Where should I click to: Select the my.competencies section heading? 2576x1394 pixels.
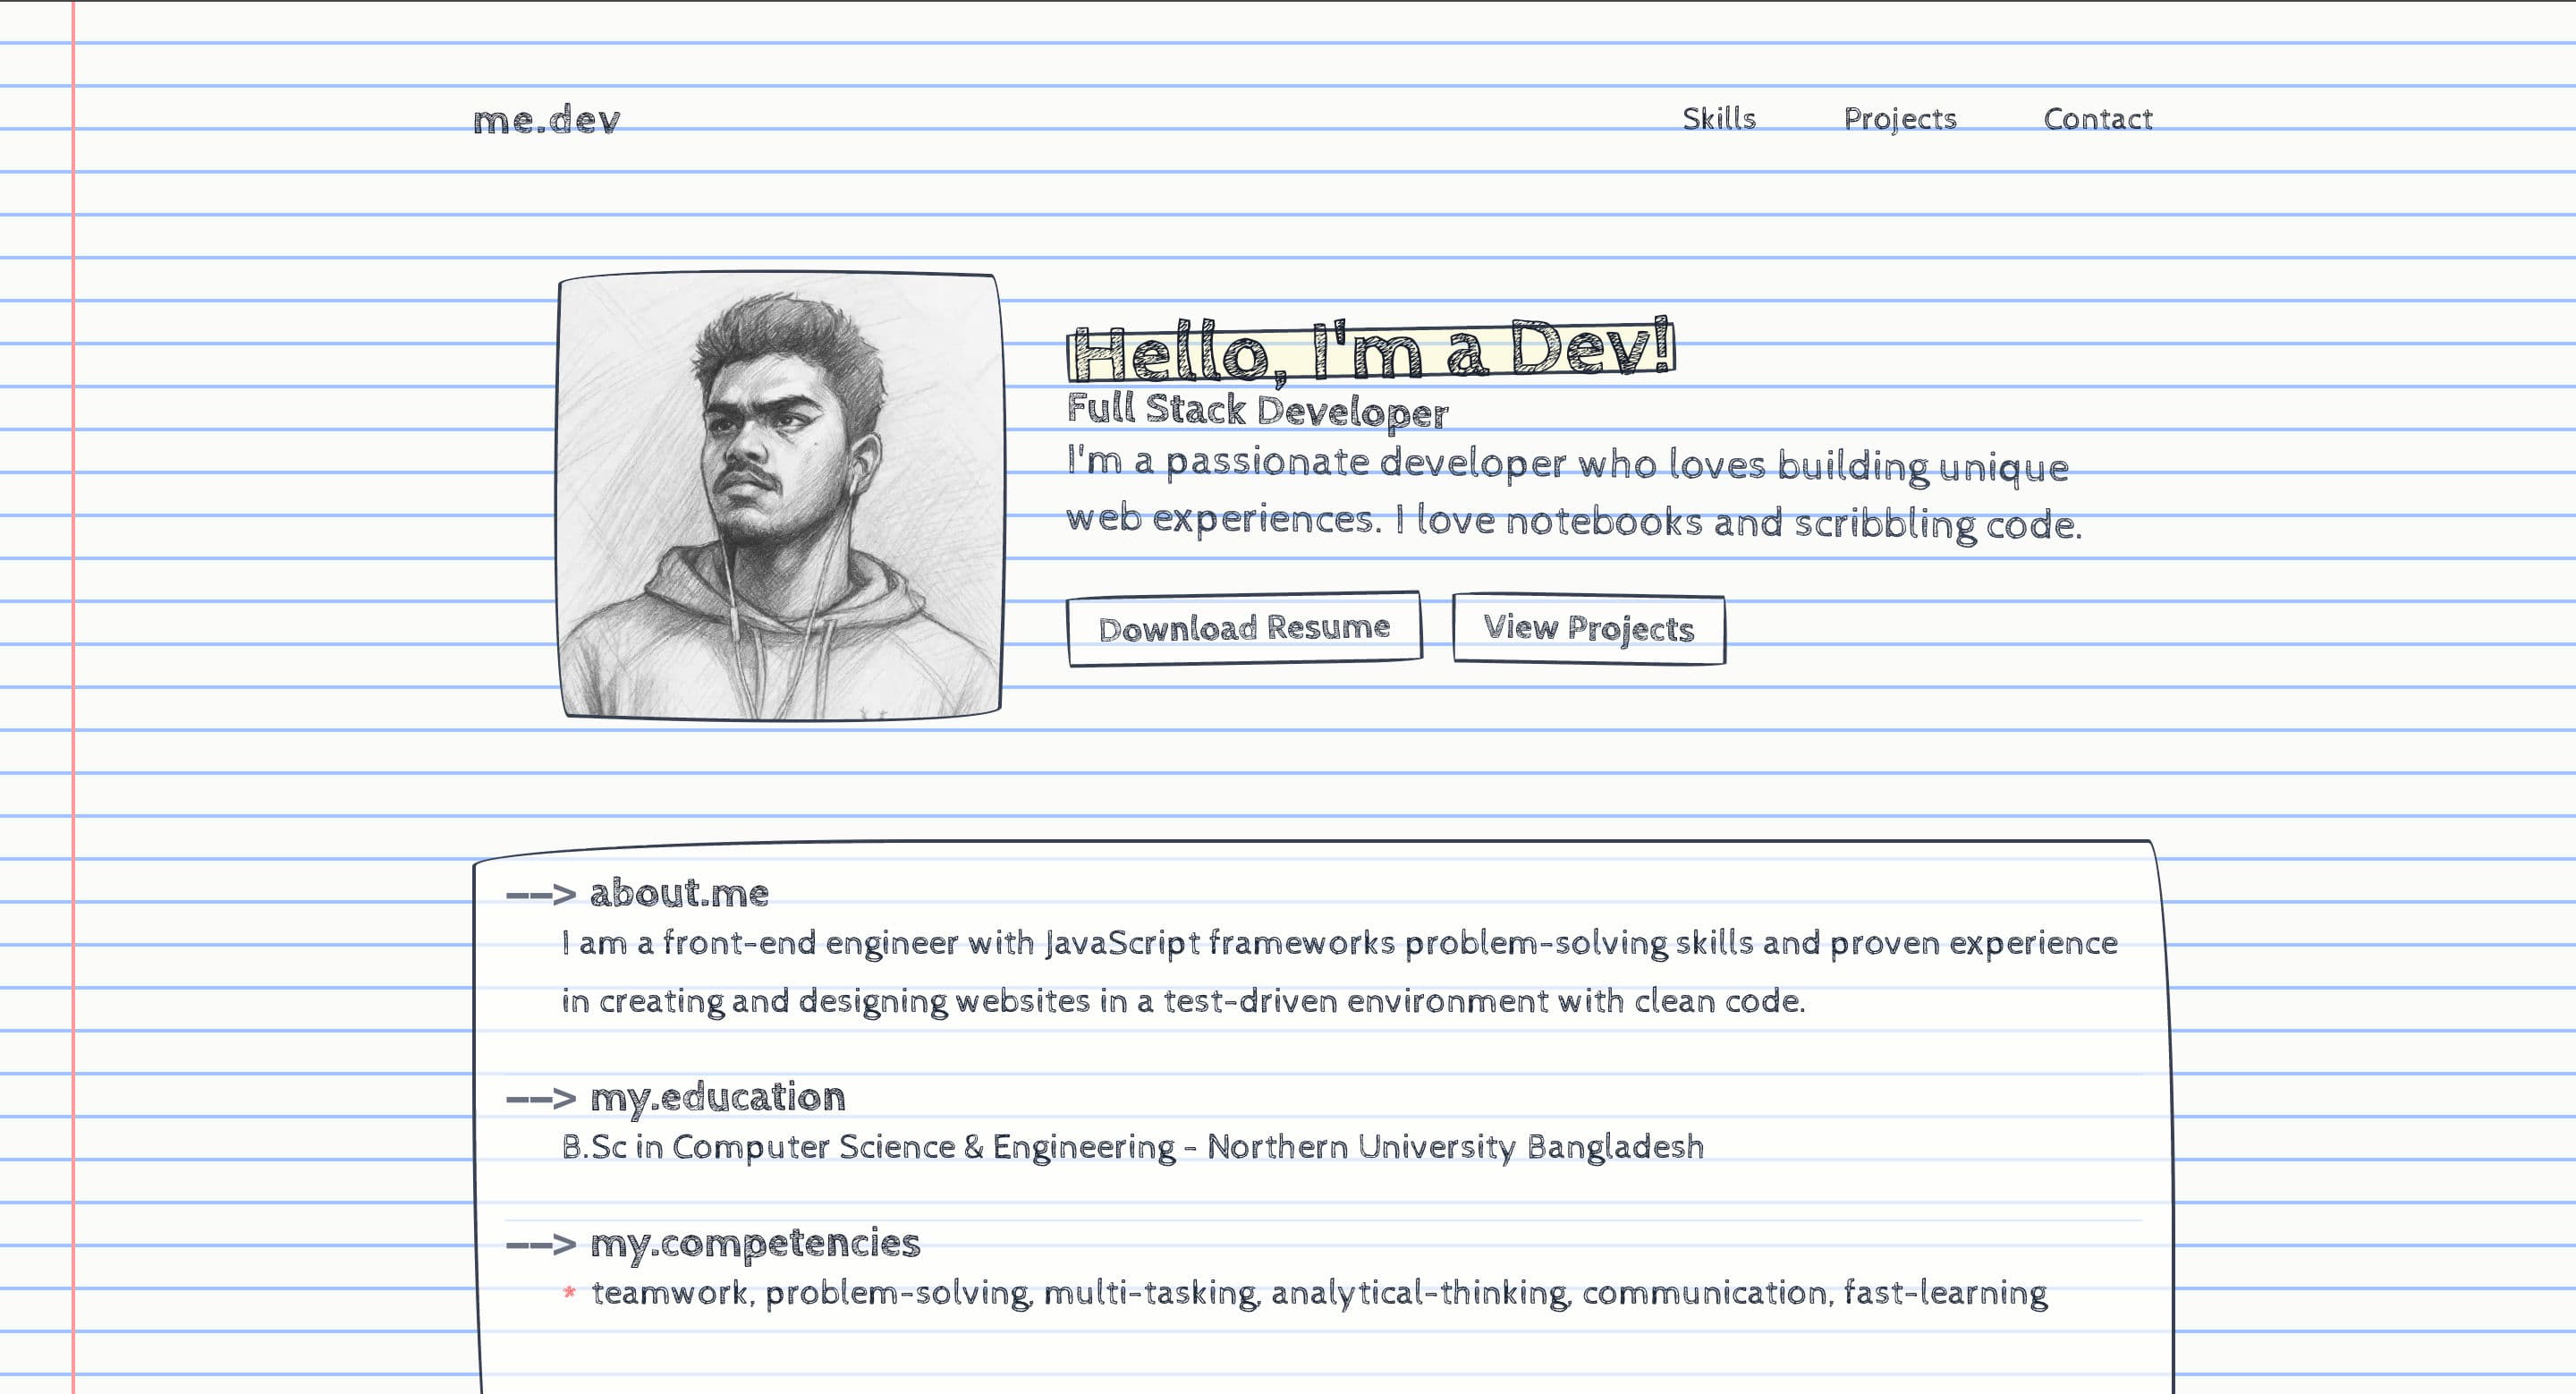coord(754,1243)
